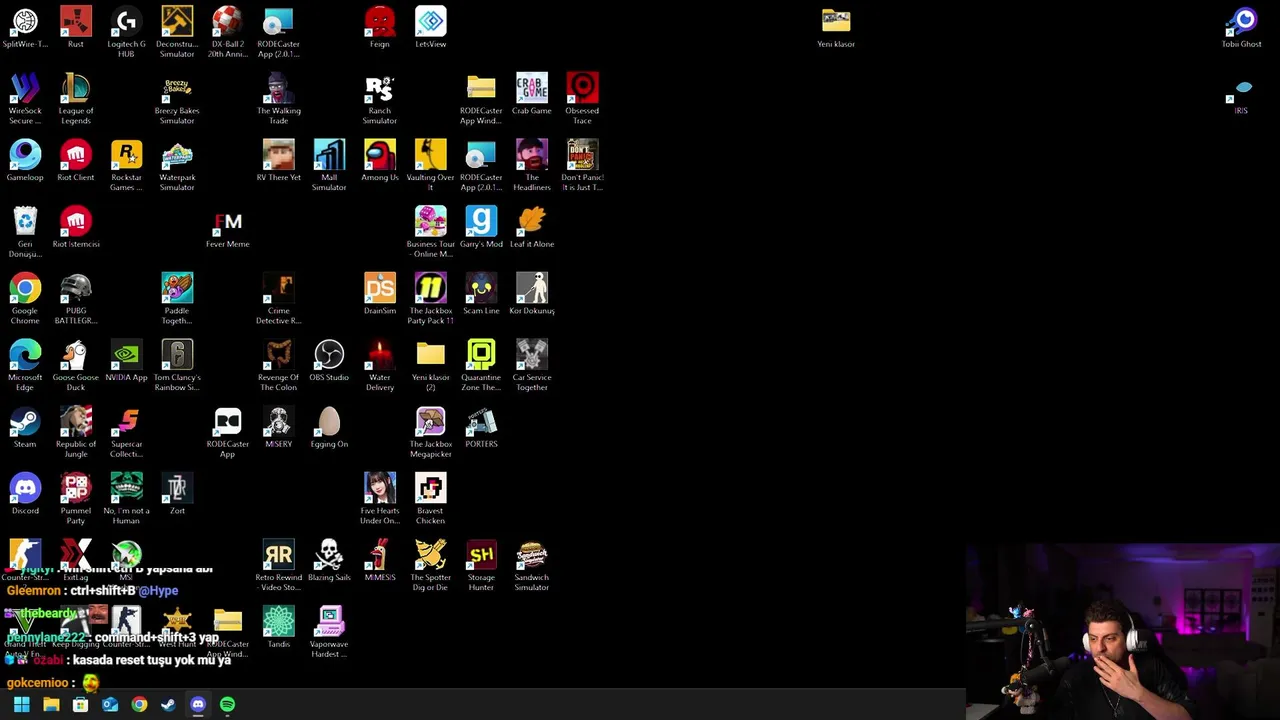Select the Google Chrome desktop icon
The height and width of the screenshot is (720, 1280).
25,298
